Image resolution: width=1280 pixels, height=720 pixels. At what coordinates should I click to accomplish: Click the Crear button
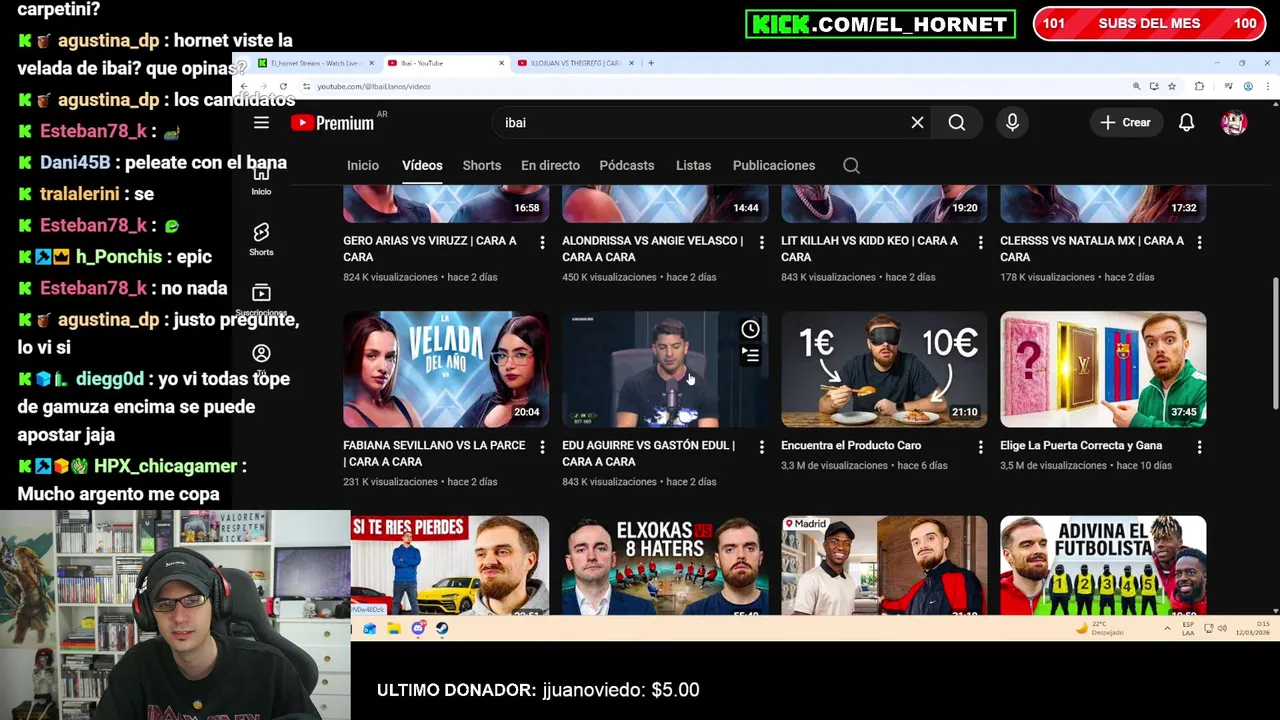(1126, 122)
